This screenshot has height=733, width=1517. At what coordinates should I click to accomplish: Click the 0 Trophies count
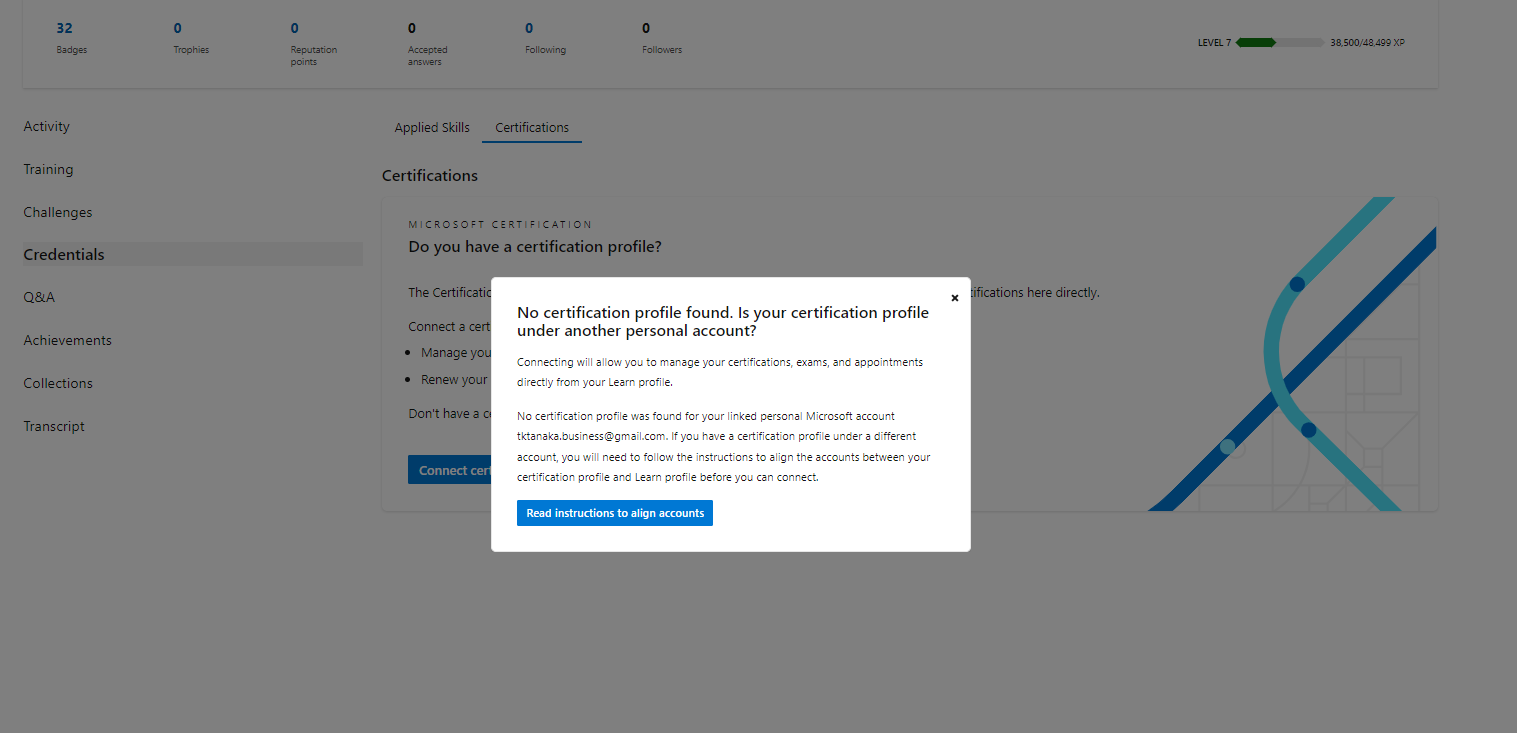click(191, 37)
